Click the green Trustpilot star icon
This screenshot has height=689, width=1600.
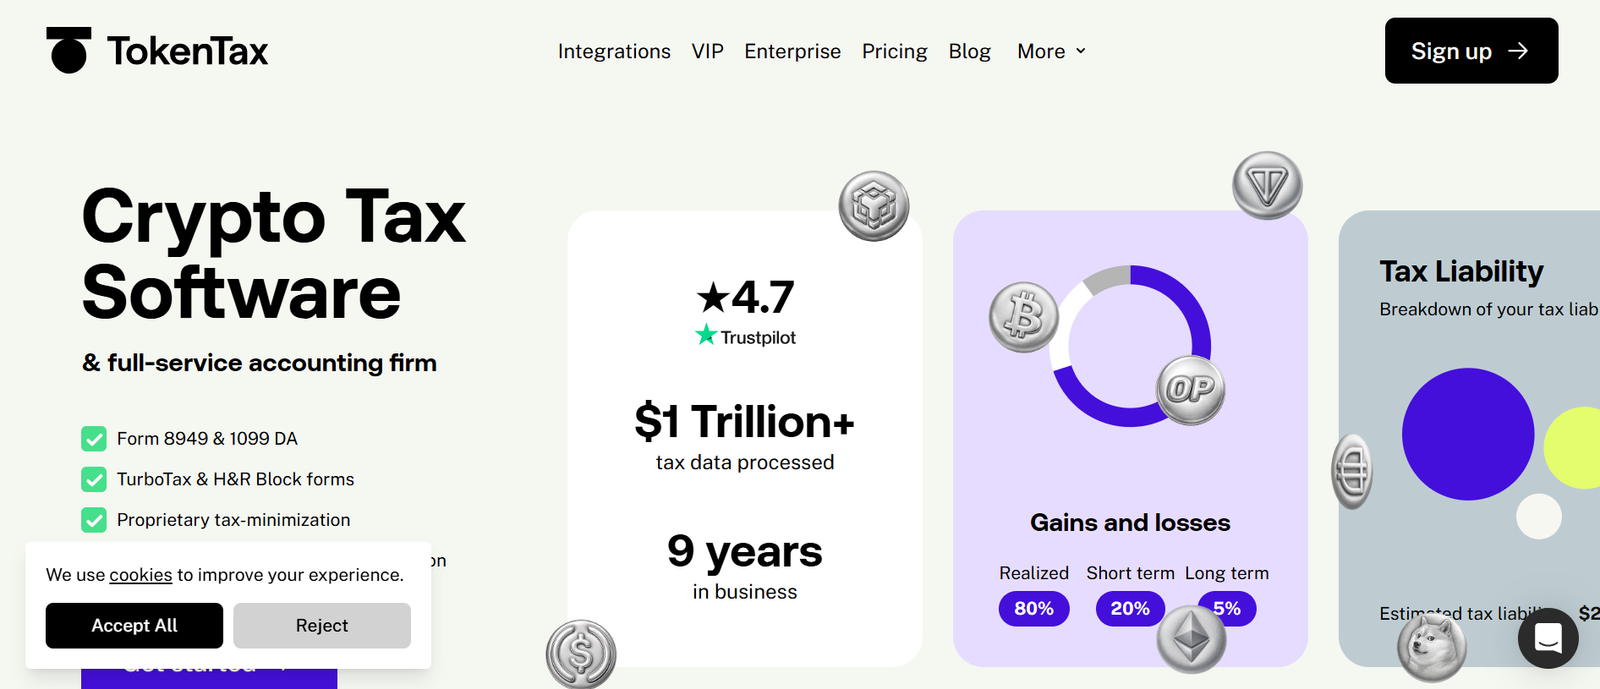(x=706, y=336)
